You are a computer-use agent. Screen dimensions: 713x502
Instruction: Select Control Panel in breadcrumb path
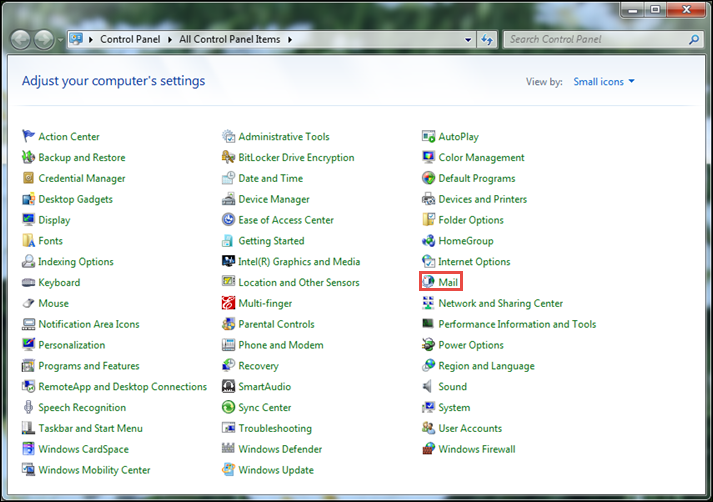130,40
